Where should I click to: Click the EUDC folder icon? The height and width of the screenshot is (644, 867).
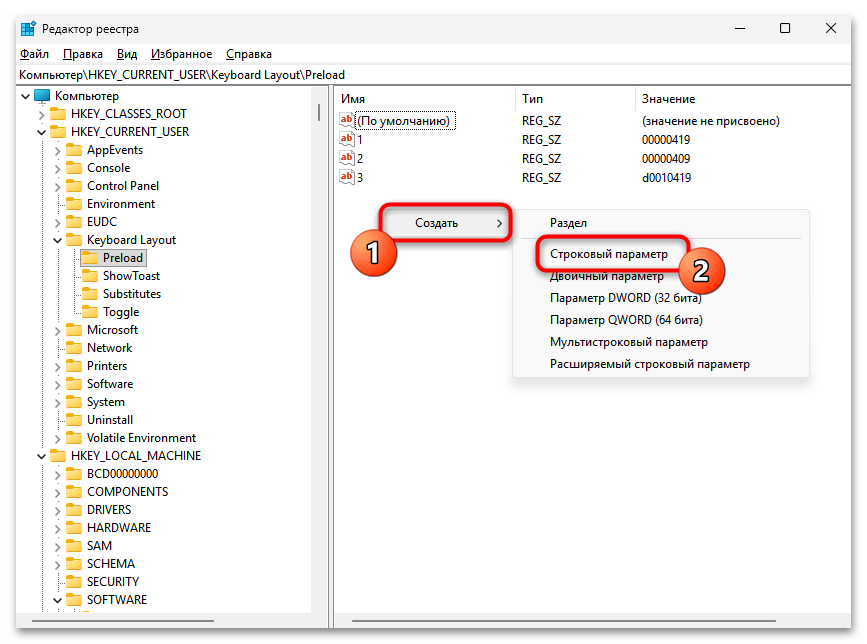pos(74,222)
